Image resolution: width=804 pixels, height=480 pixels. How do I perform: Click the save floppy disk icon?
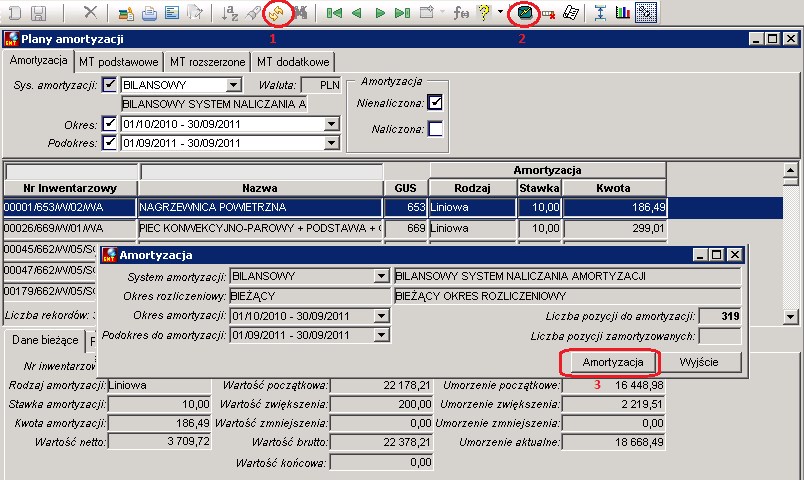point(38,13)
